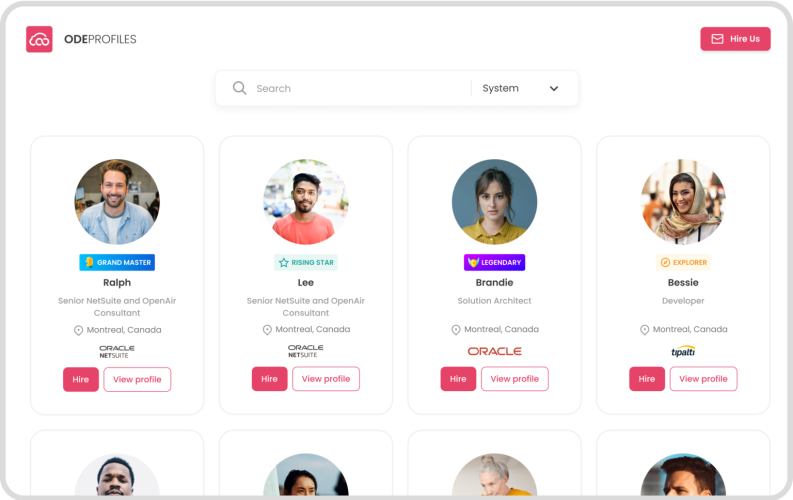The image size is (793, 500).
Task: View profile of Lee
Action: tap(326, 379)
